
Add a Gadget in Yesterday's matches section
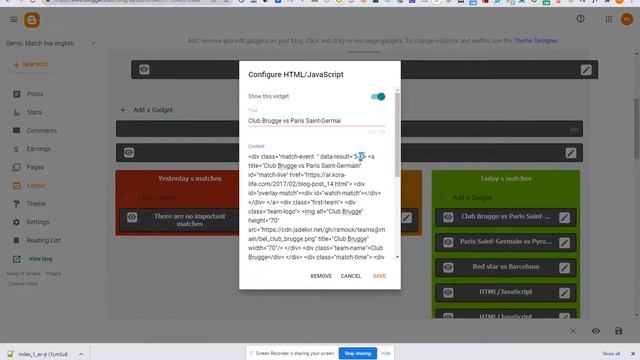151,198
